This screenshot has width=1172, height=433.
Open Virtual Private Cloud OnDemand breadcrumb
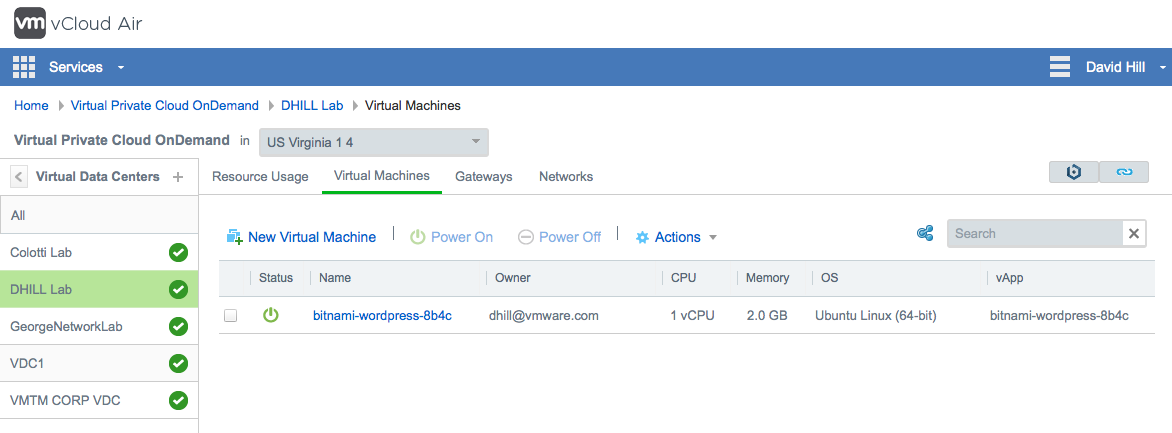(x=164, y=105)
